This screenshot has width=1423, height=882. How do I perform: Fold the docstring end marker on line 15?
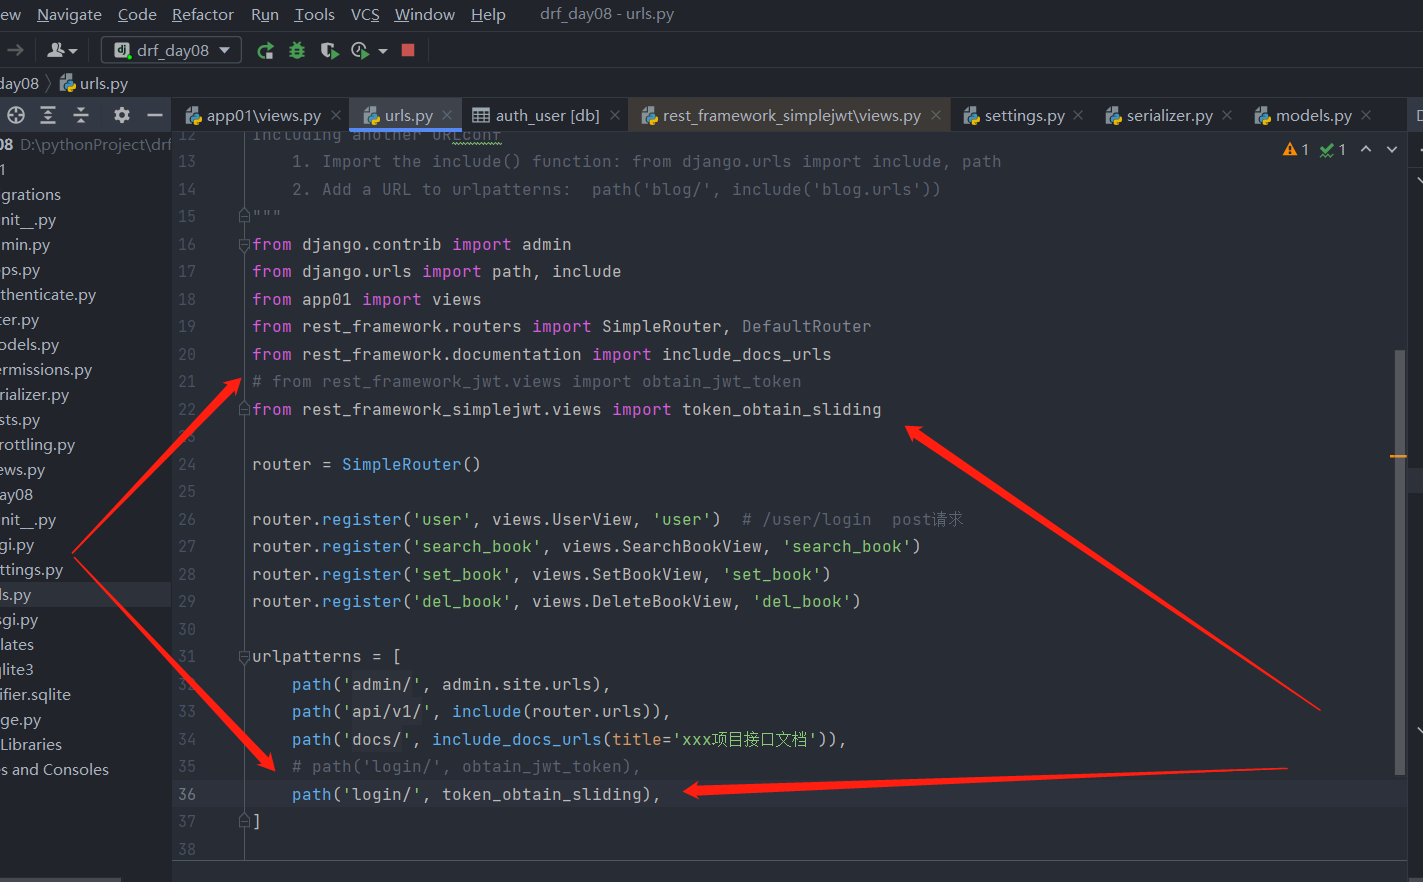click(x=244, y=216)
